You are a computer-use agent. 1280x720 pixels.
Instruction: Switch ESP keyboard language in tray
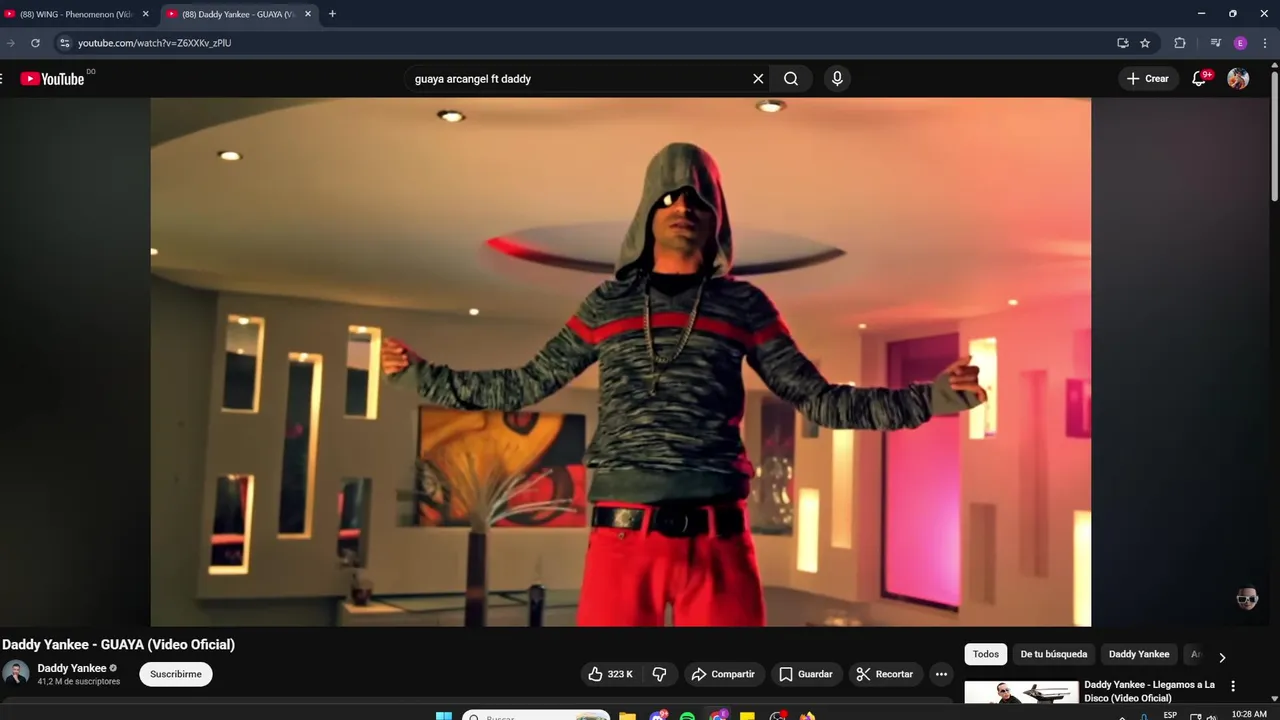pos(1170,715)
